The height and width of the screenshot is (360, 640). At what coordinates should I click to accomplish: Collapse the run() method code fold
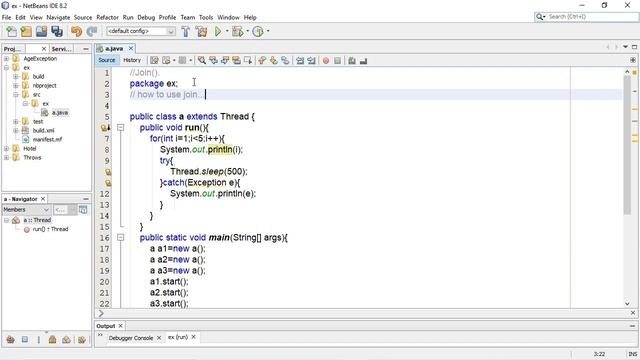pos(120,127)
